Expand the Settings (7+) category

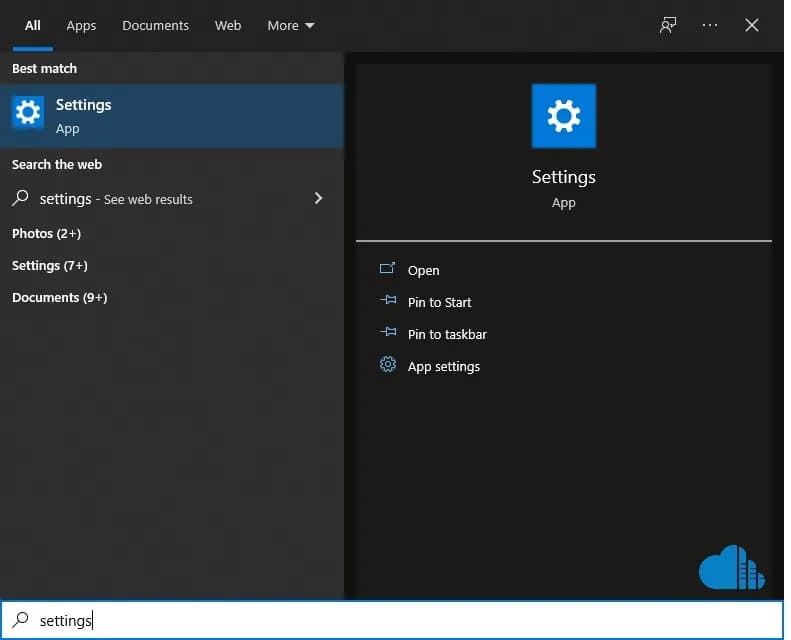pos(49,265)
